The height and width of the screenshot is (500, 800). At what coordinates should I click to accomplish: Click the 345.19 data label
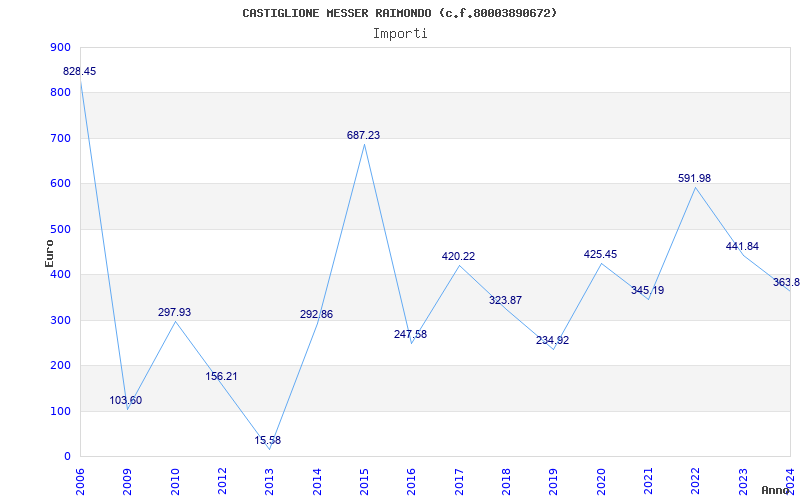point(647,290)
